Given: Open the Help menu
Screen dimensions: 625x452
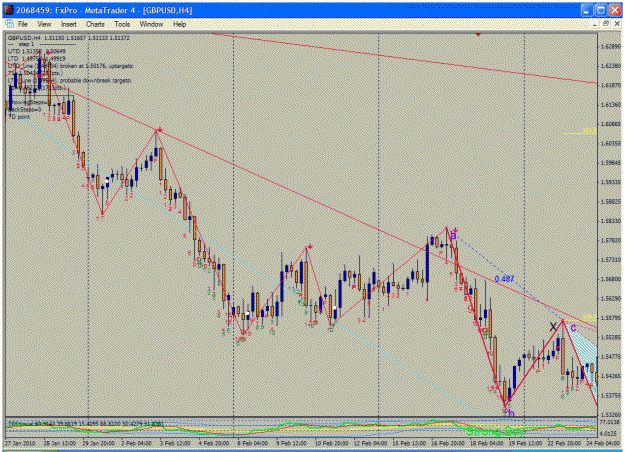Looking at the screenshot, I should (179, 24).
